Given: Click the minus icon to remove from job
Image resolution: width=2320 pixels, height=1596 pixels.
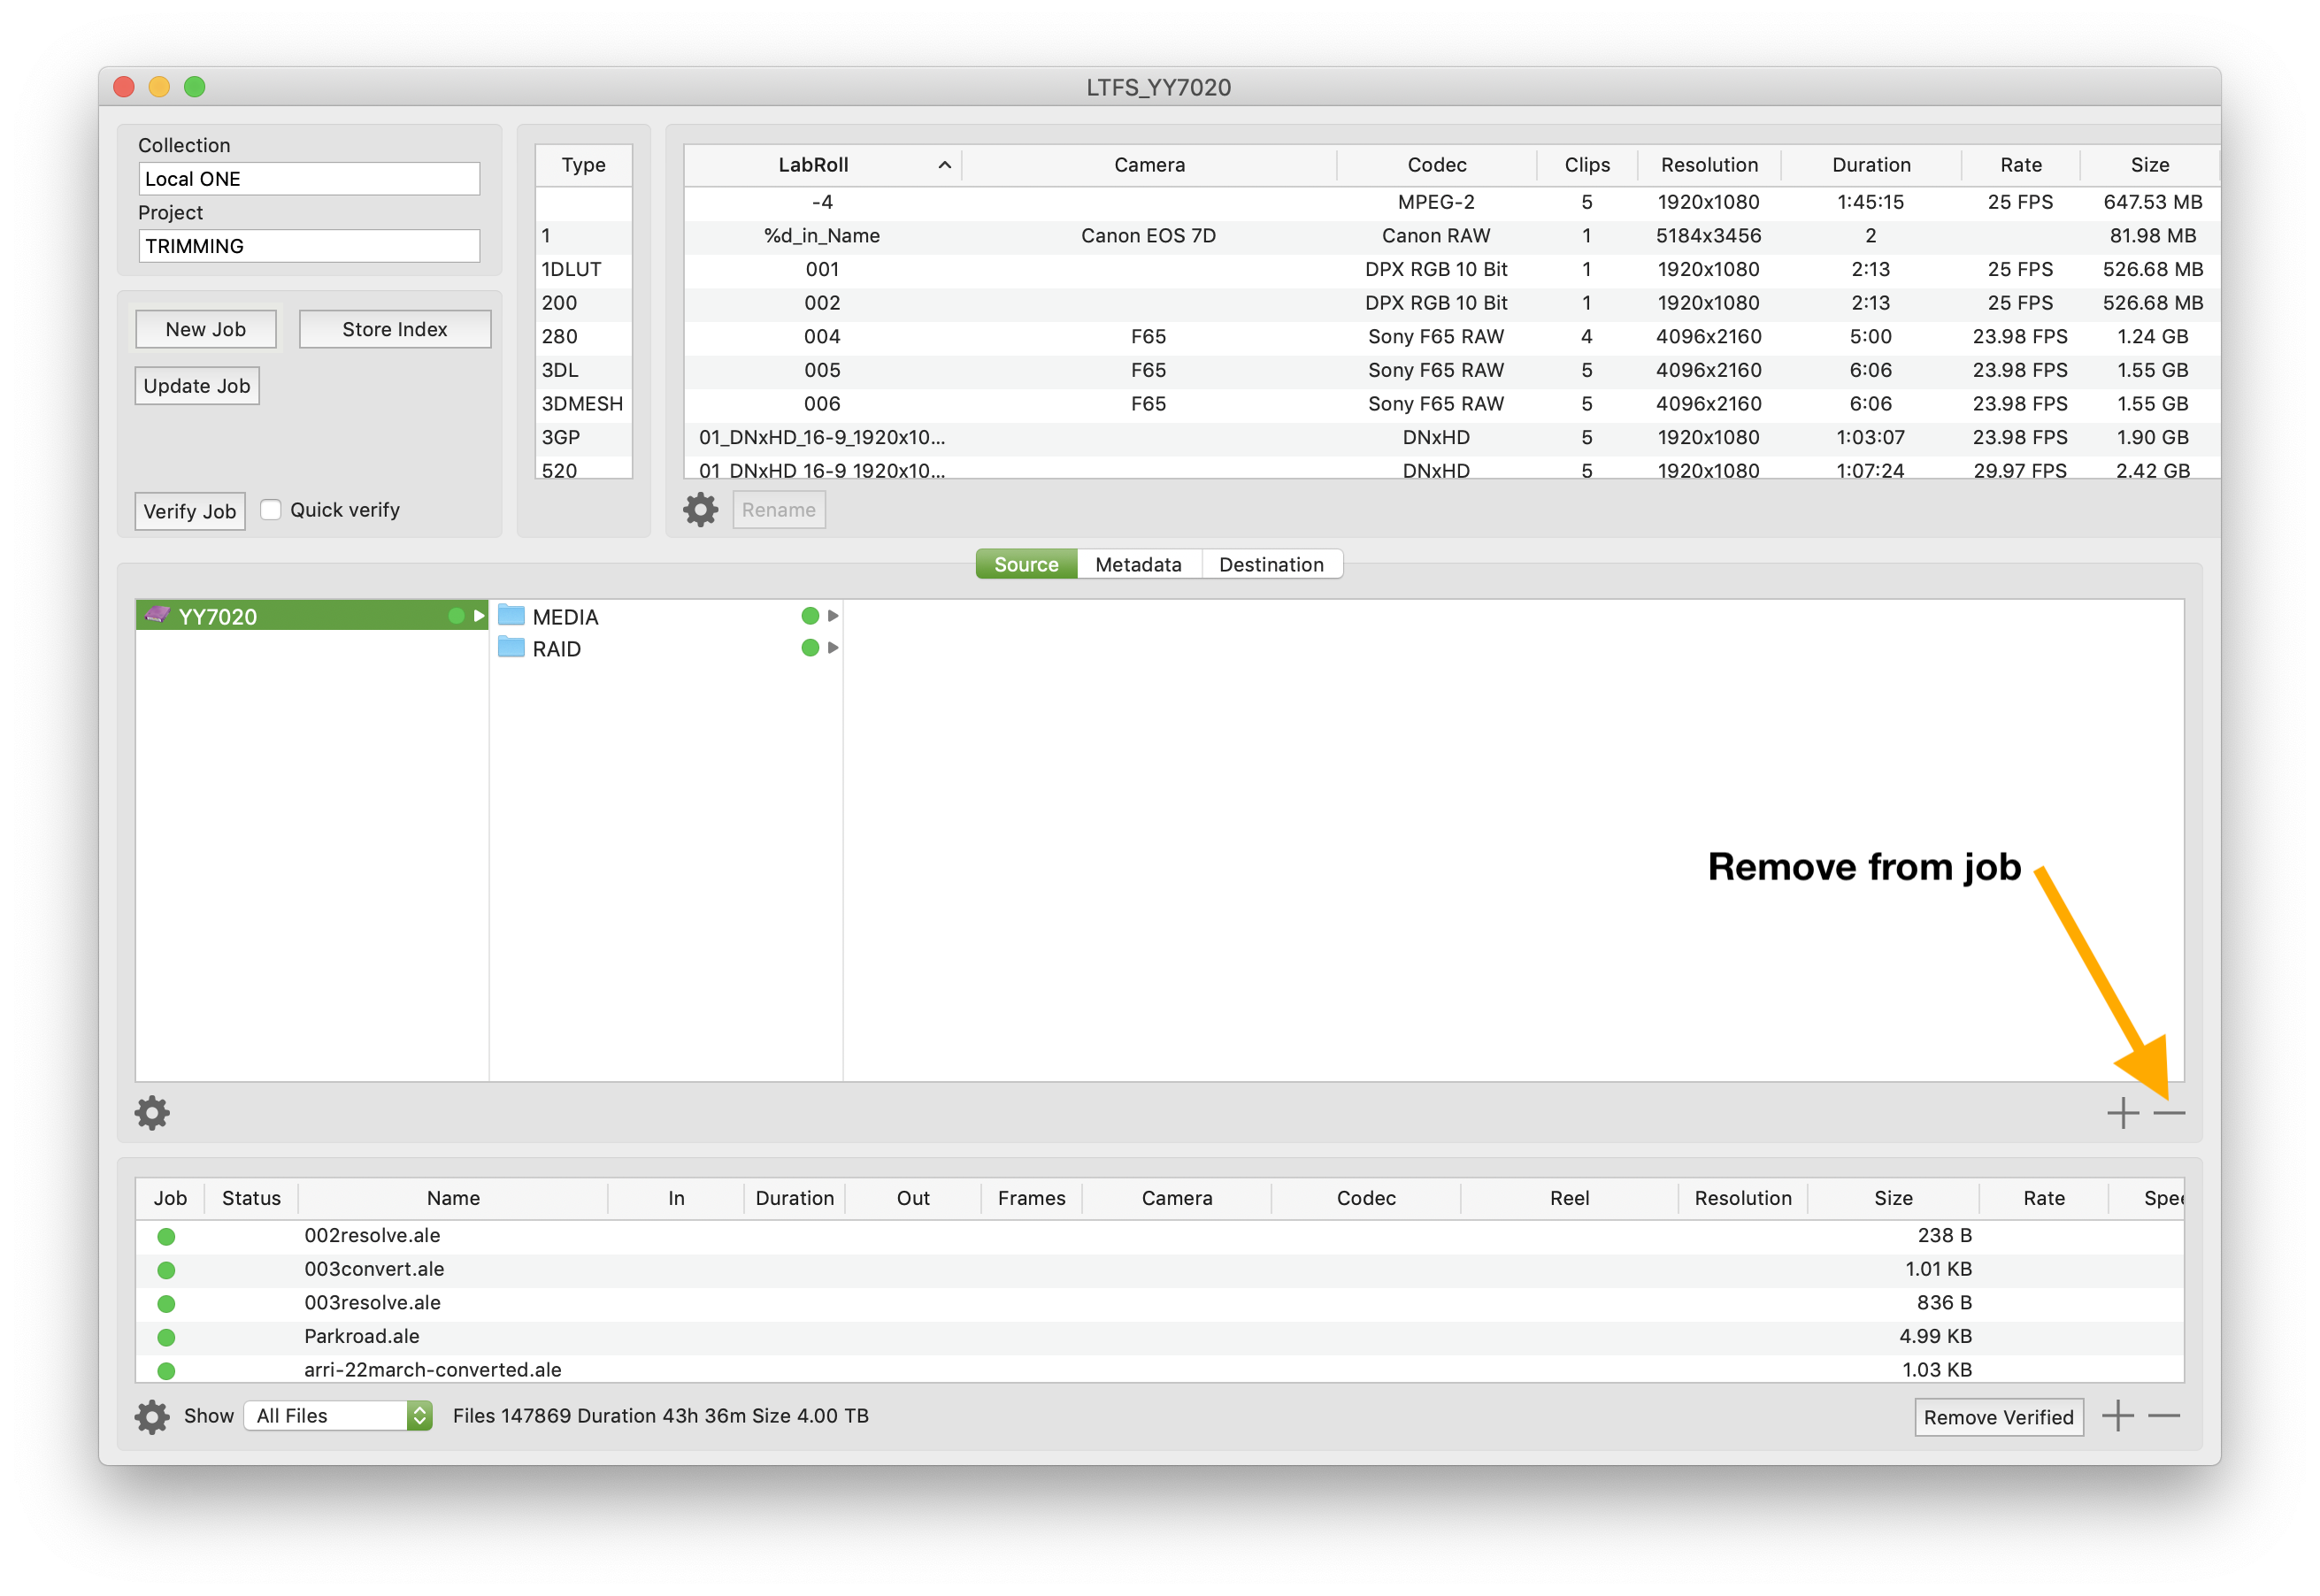Looking at the screenshot, I should (2169, 1113).
